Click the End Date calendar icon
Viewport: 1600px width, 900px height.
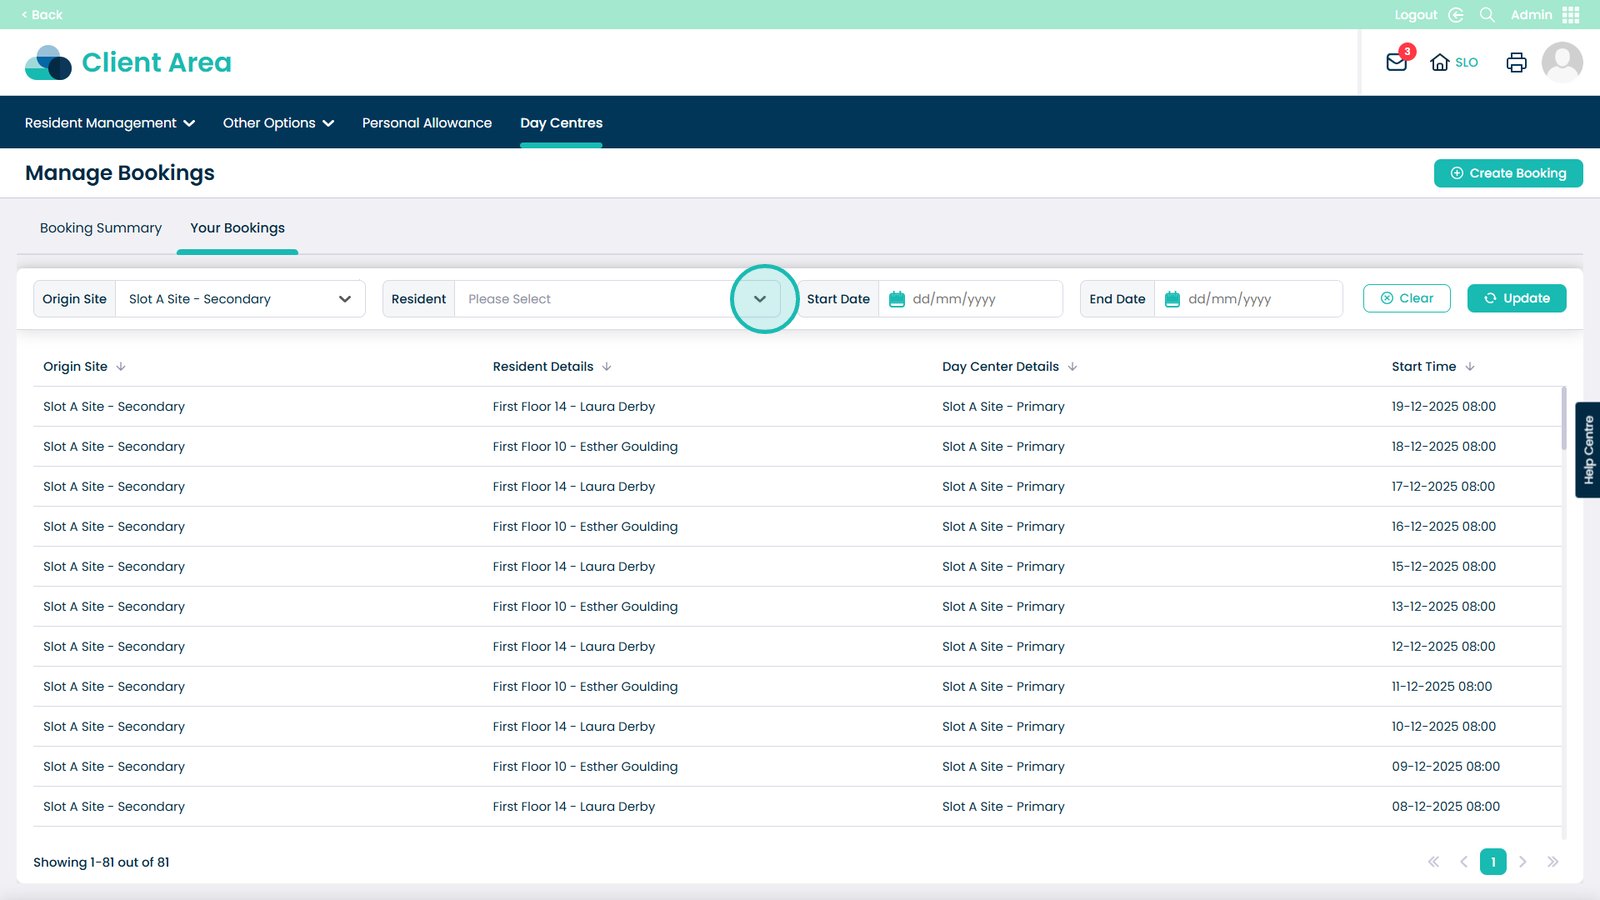[1172, 299]
